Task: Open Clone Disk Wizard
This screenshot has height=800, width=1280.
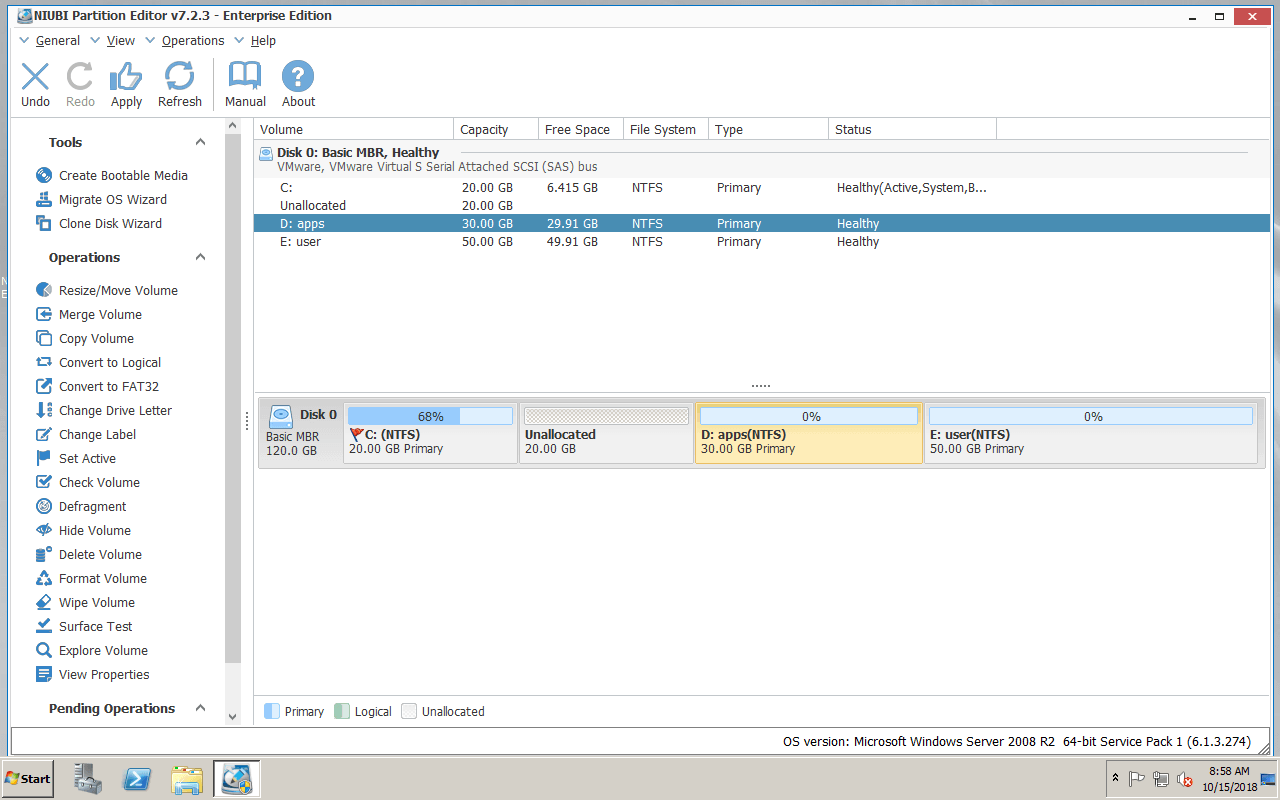Action: point(99,223)
